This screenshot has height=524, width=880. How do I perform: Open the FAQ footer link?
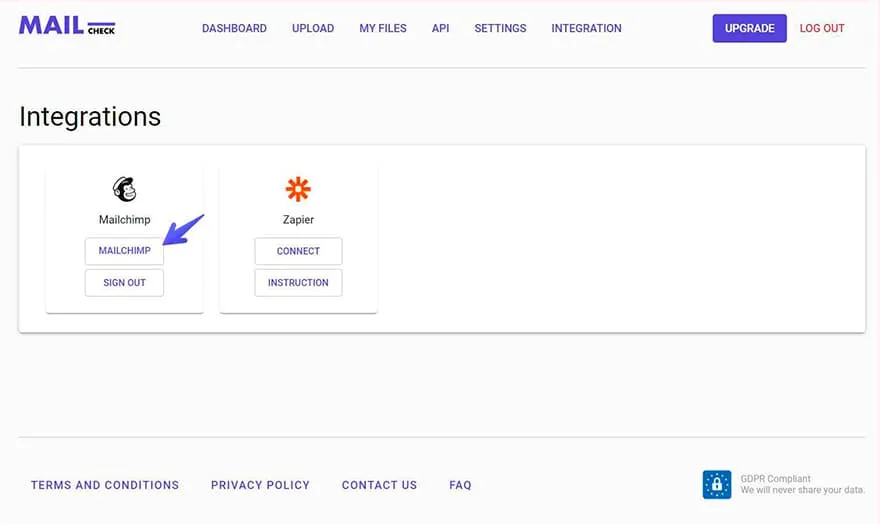460,485
